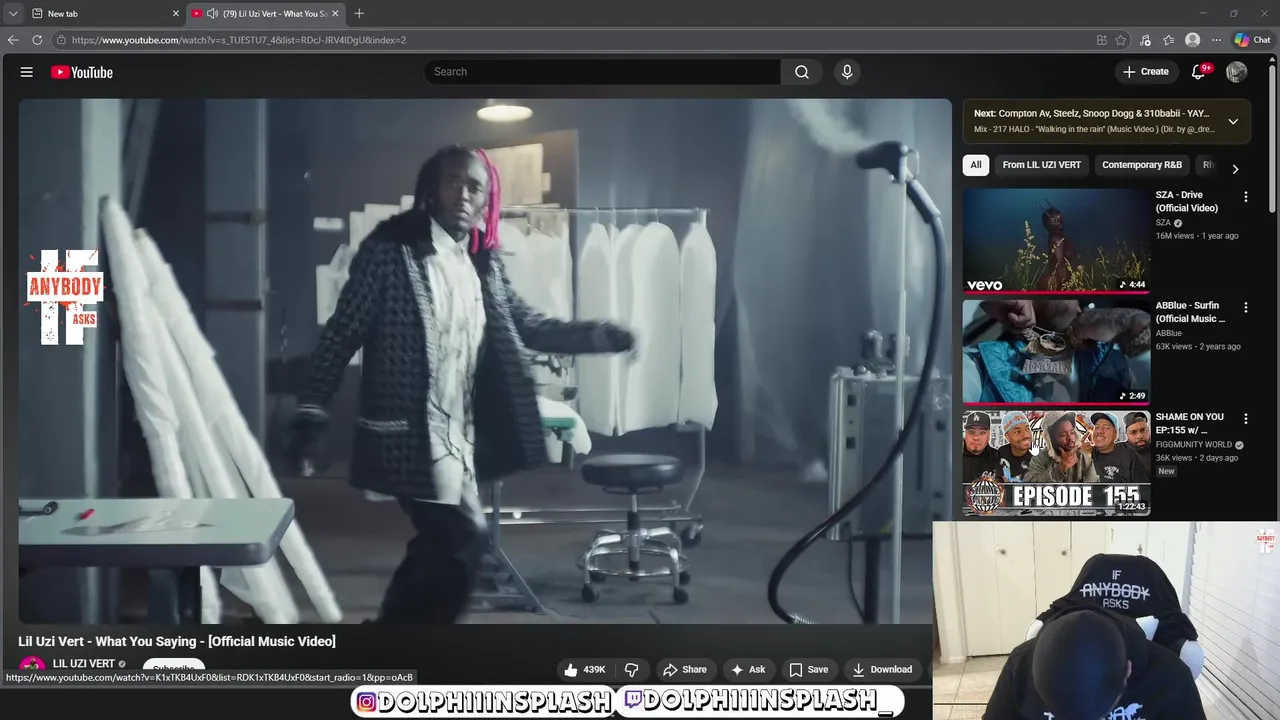Close the New tab tab
The height and width of the screenshot is (720, 1280).
pyautogui.click(x=176, y=14)
